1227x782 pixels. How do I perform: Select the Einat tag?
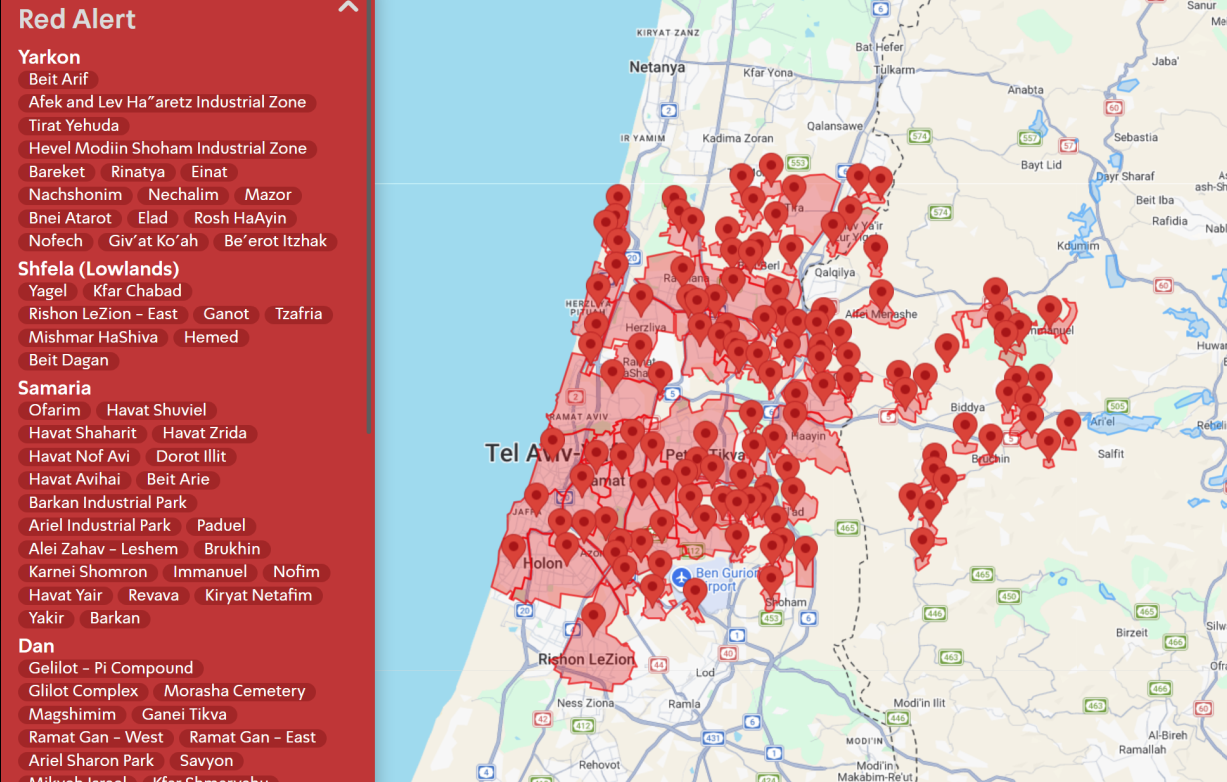209,172
